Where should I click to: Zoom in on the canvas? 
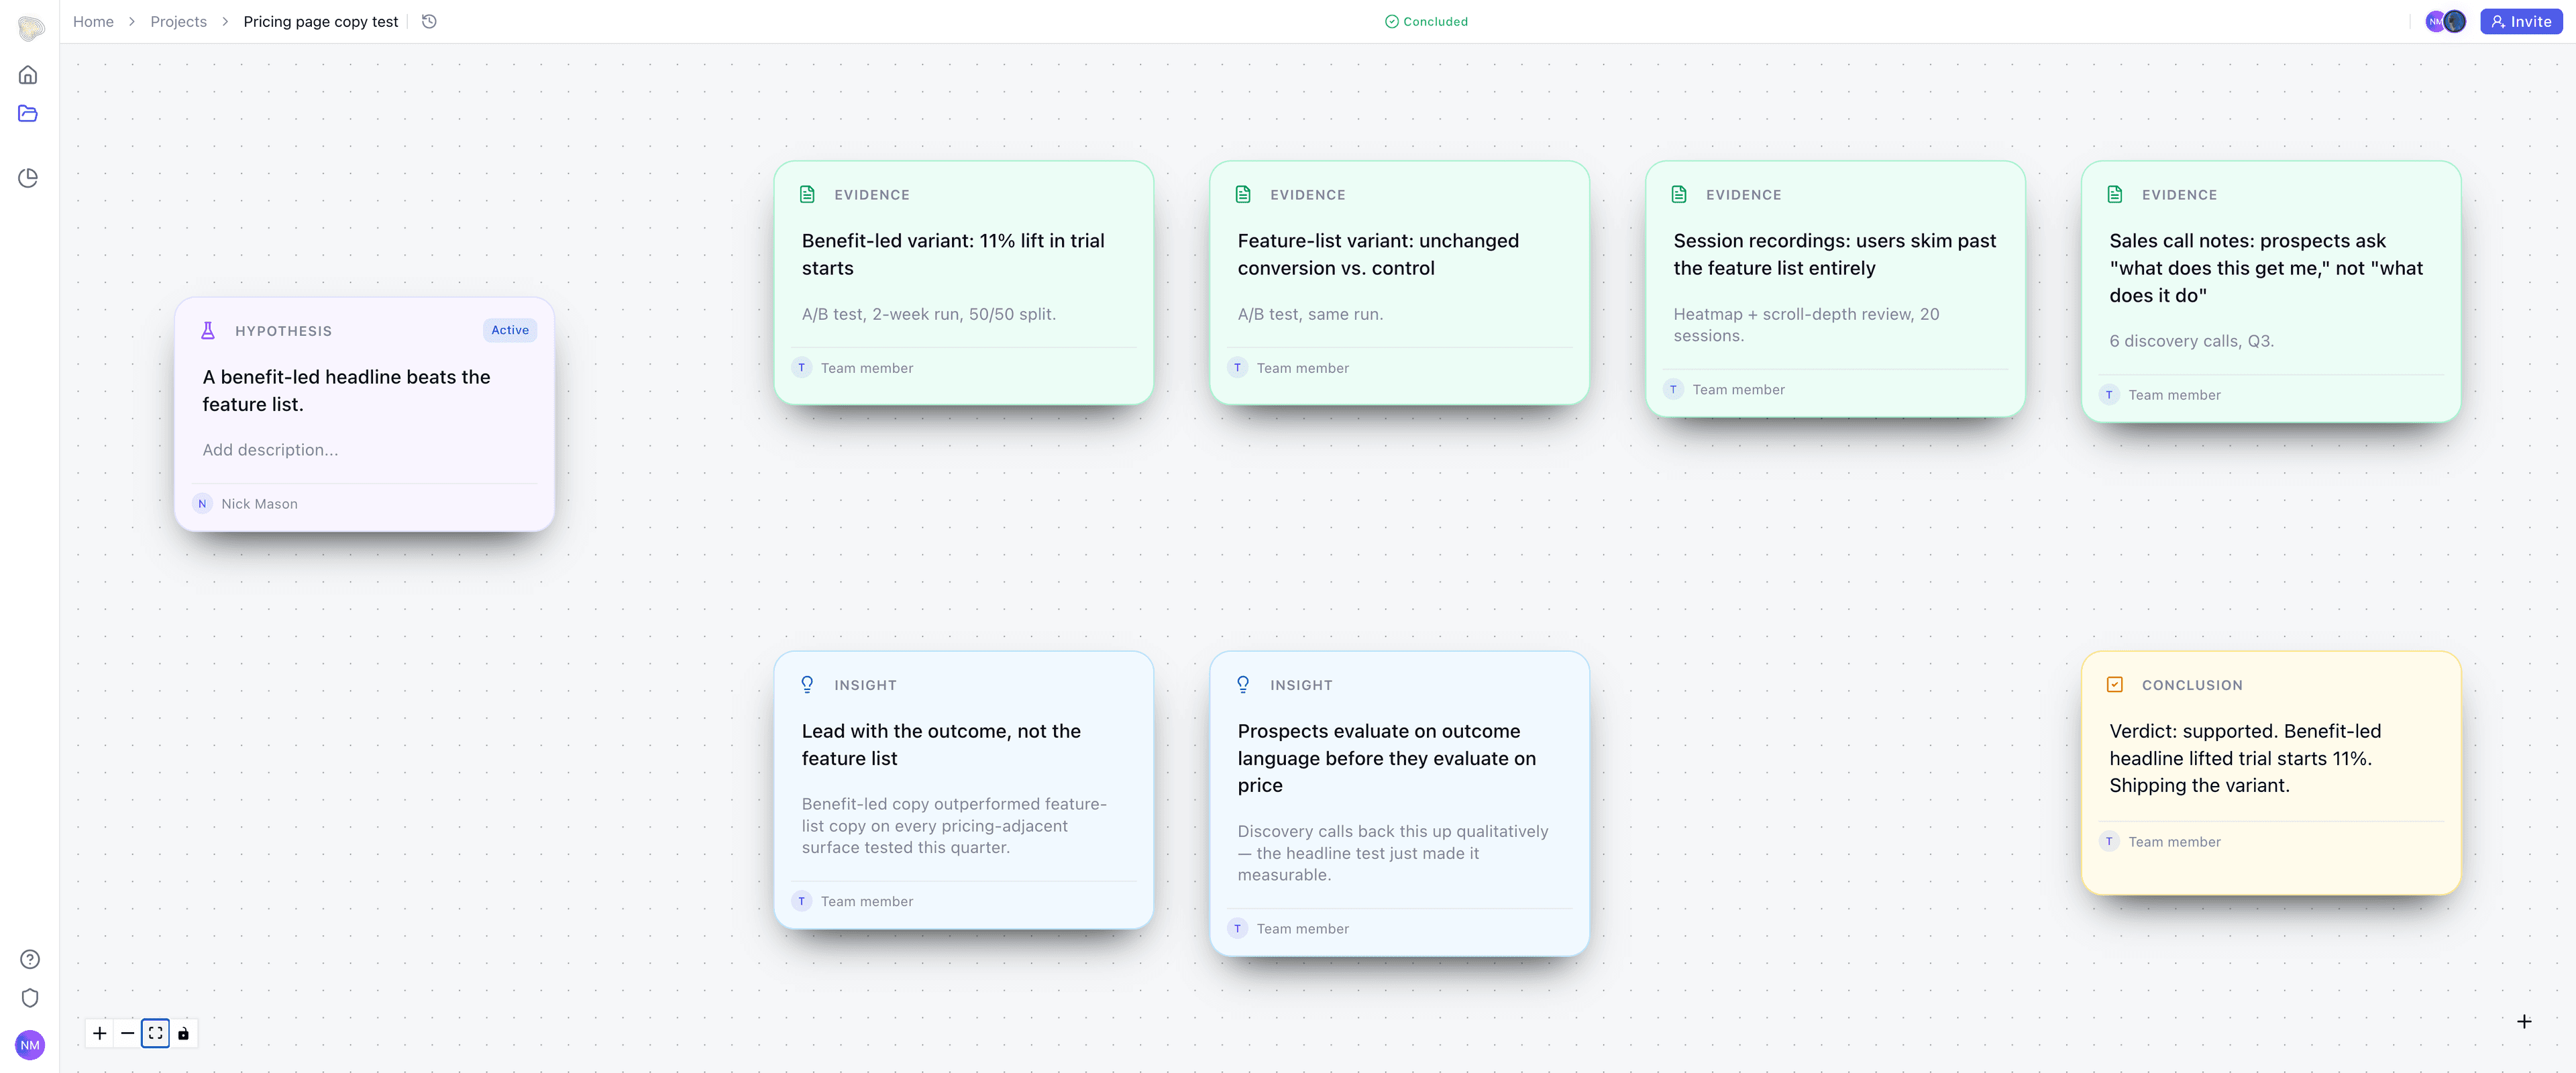(x=100, y=1033)
